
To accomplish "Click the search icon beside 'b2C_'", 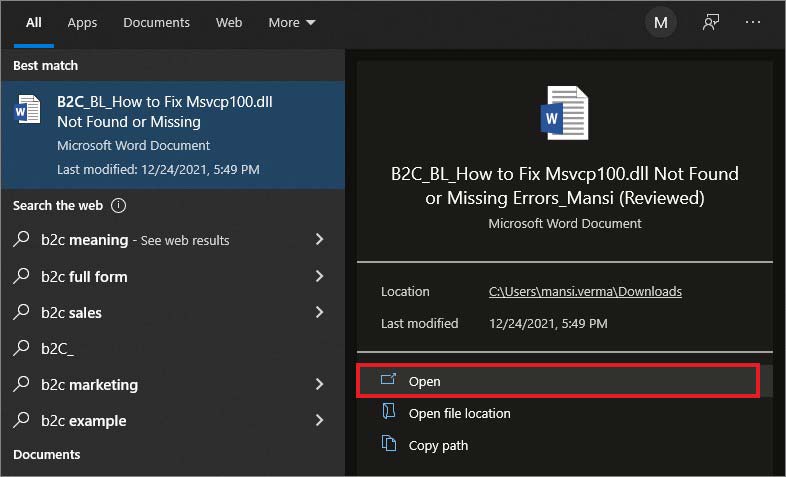I will point(21,348).
